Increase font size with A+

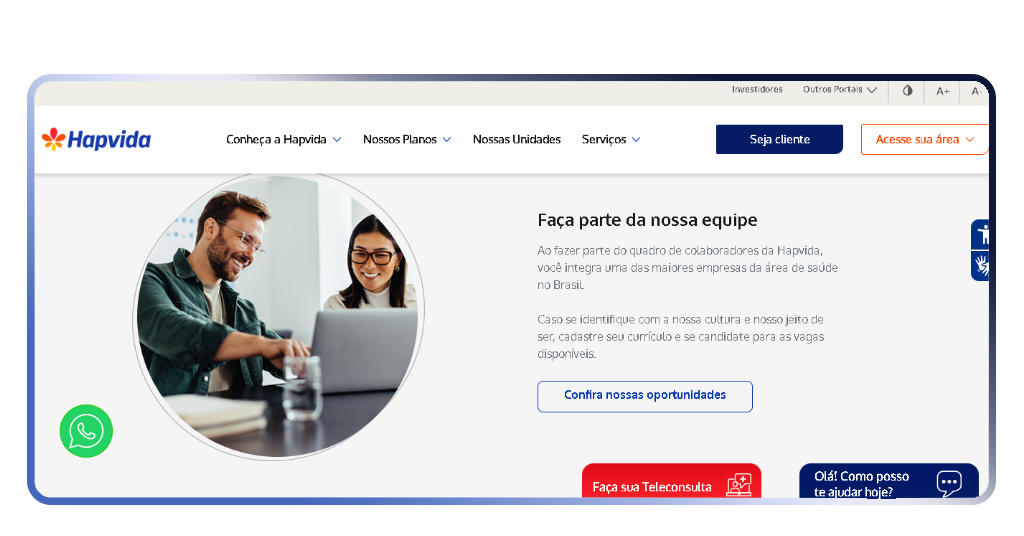point(942,91)
